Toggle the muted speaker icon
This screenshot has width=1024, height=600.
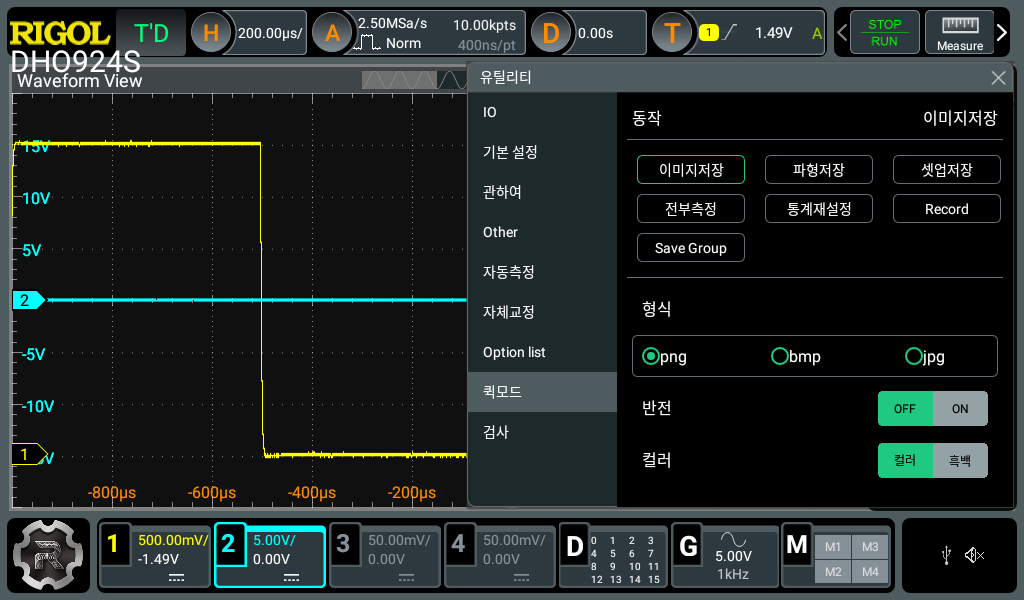[974, 556]
